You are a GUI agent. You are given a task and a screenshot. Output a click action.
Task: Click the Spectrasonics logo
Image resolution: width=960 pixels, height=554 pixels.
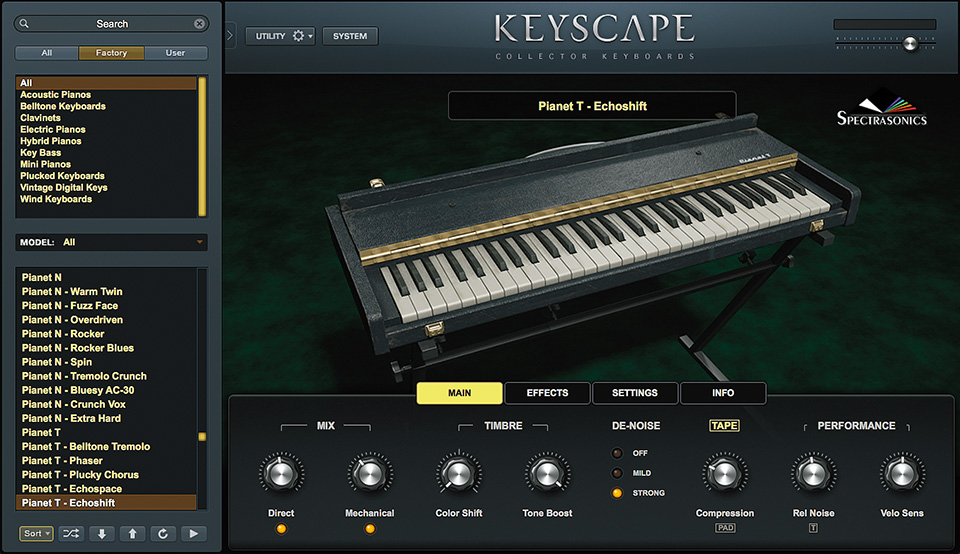coord(882,110)
